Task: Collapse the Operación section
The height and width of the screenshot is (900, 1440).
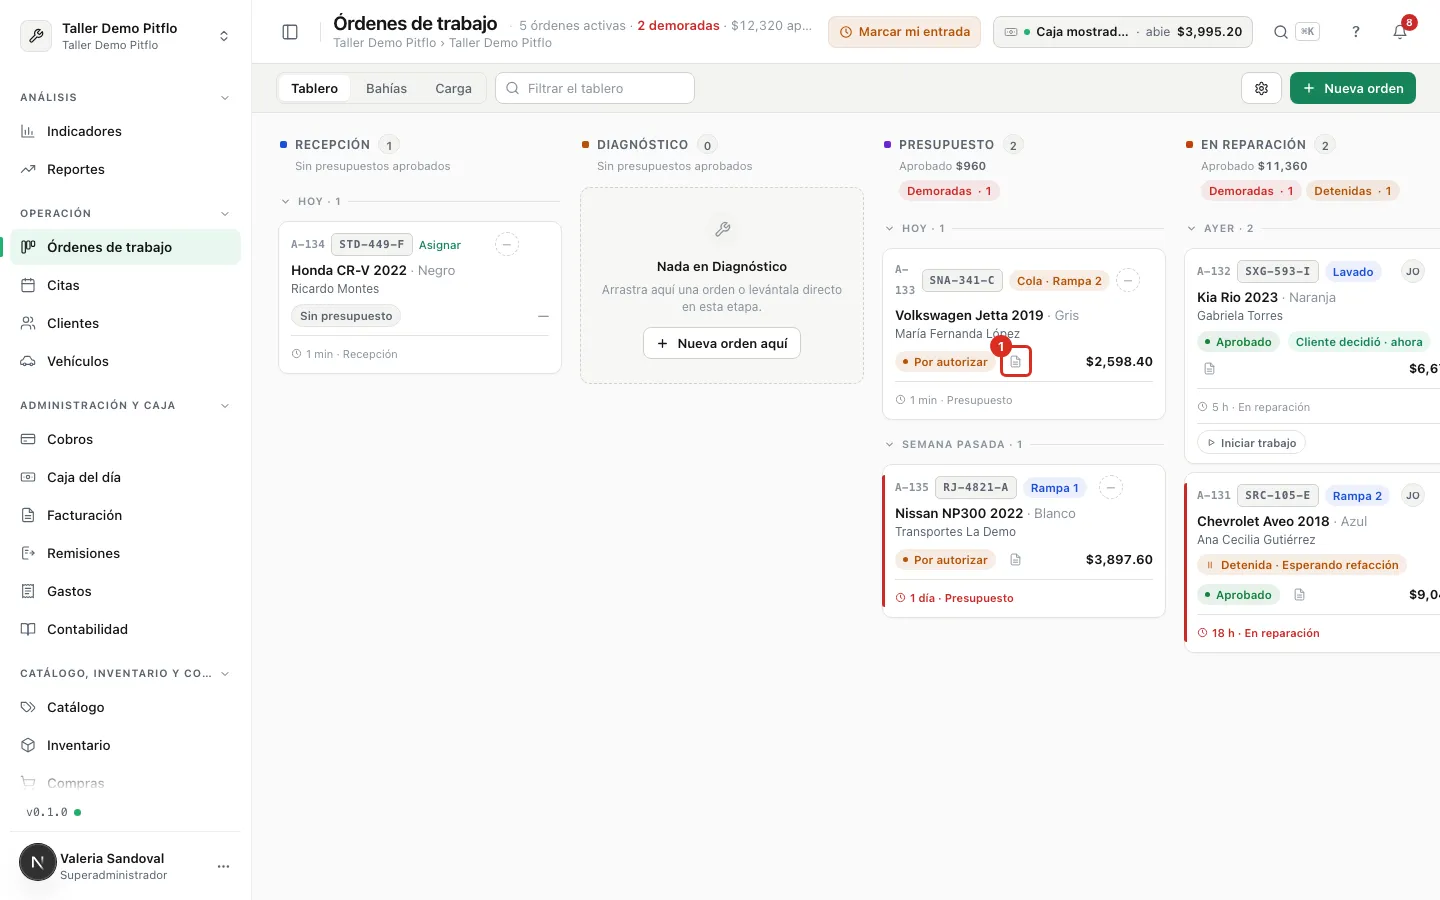Action: click(x=224, y=214)
